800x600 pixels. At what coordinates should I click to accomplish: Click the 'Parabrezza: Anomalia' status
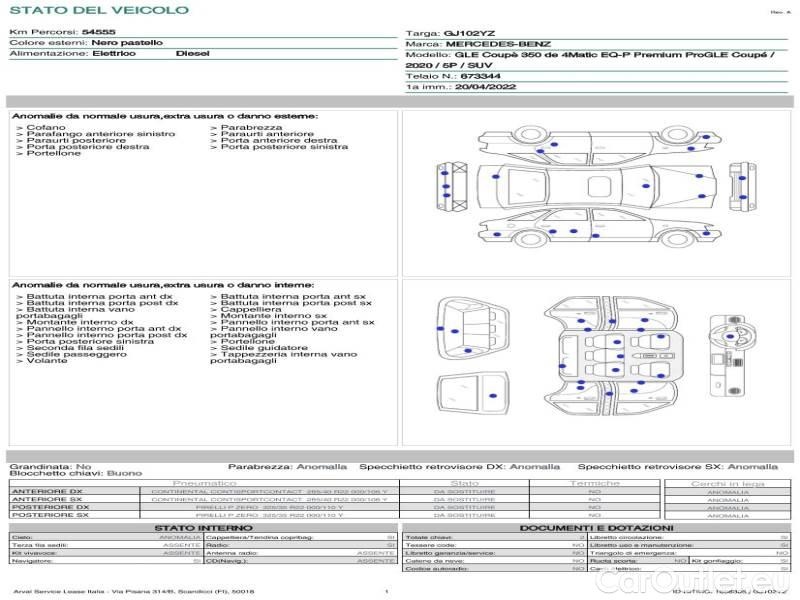click(x=287, y=466)
